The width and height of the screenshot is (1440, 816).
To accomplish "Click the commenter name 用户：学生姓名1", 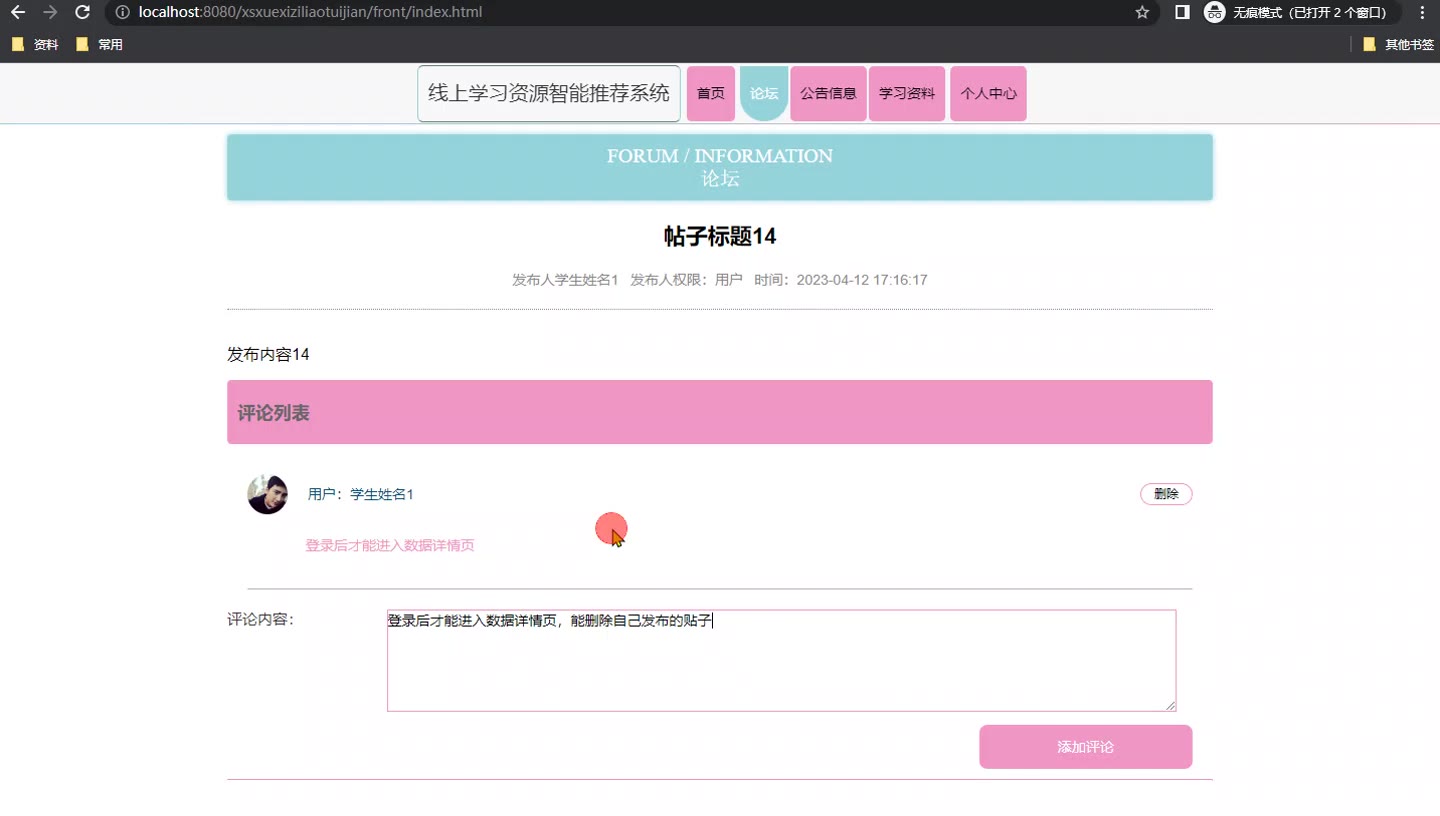I will pyautogui.click(x=361, y=494).
